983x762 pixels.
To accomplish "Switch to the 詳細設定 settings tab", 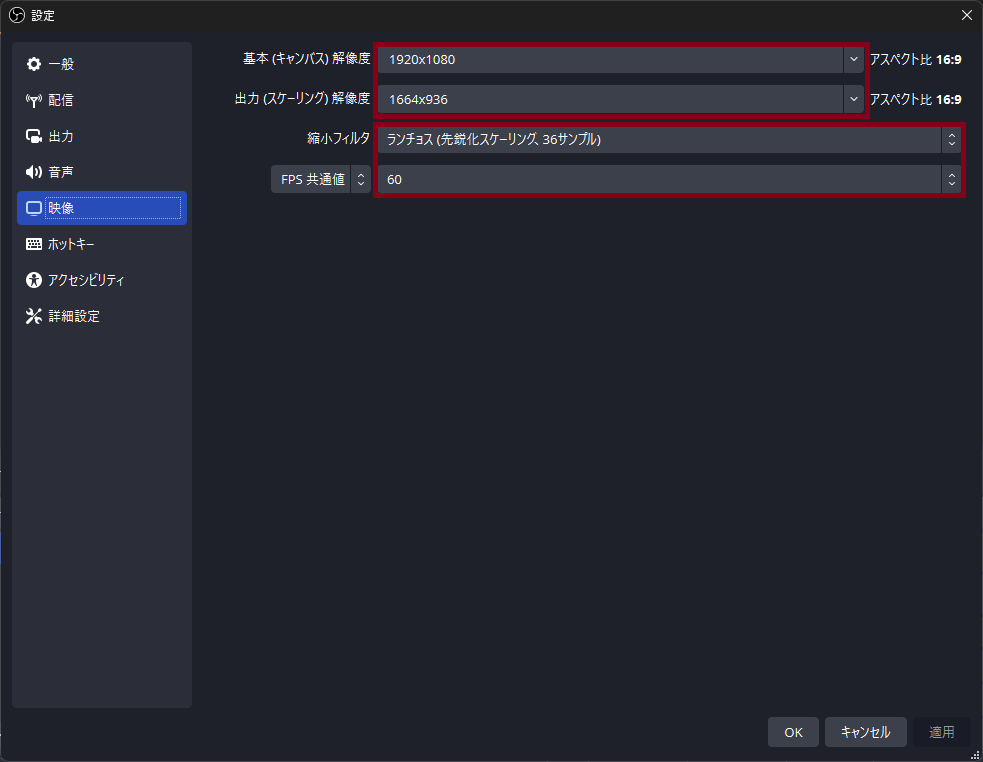I will pyautogui.click(x=74, y=316).
